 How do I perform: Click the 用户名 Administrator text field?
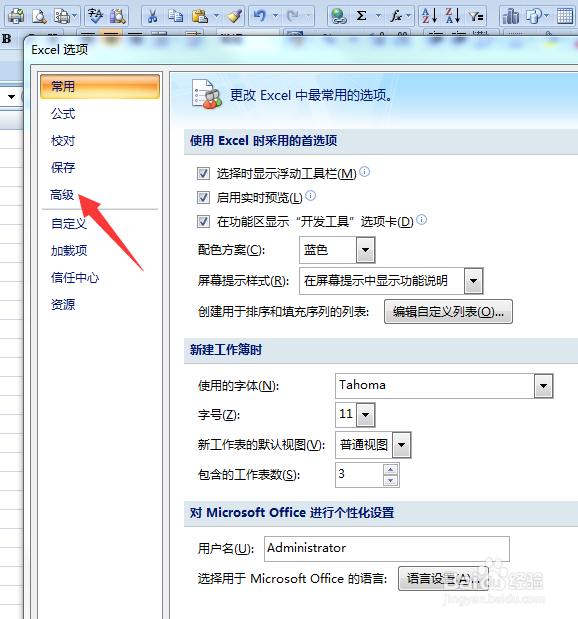387,548
